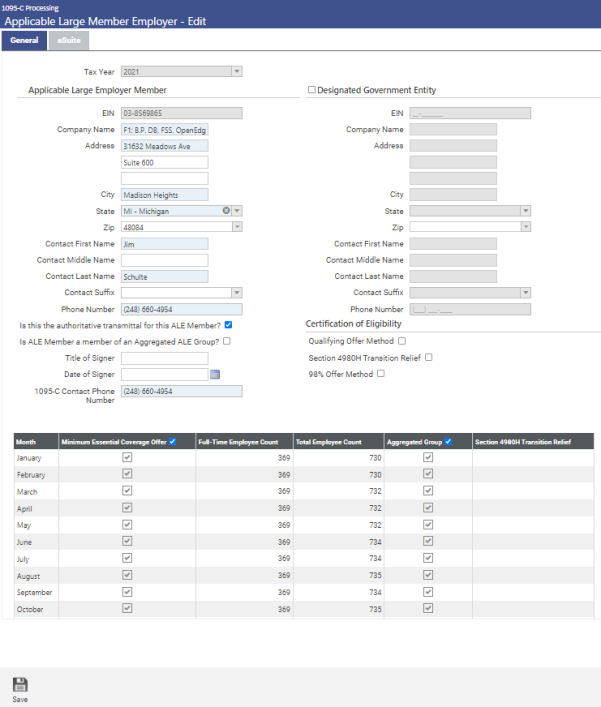Click the Contact Middle Name field for the employer
The image size is (601, 707).
(164, 260)
